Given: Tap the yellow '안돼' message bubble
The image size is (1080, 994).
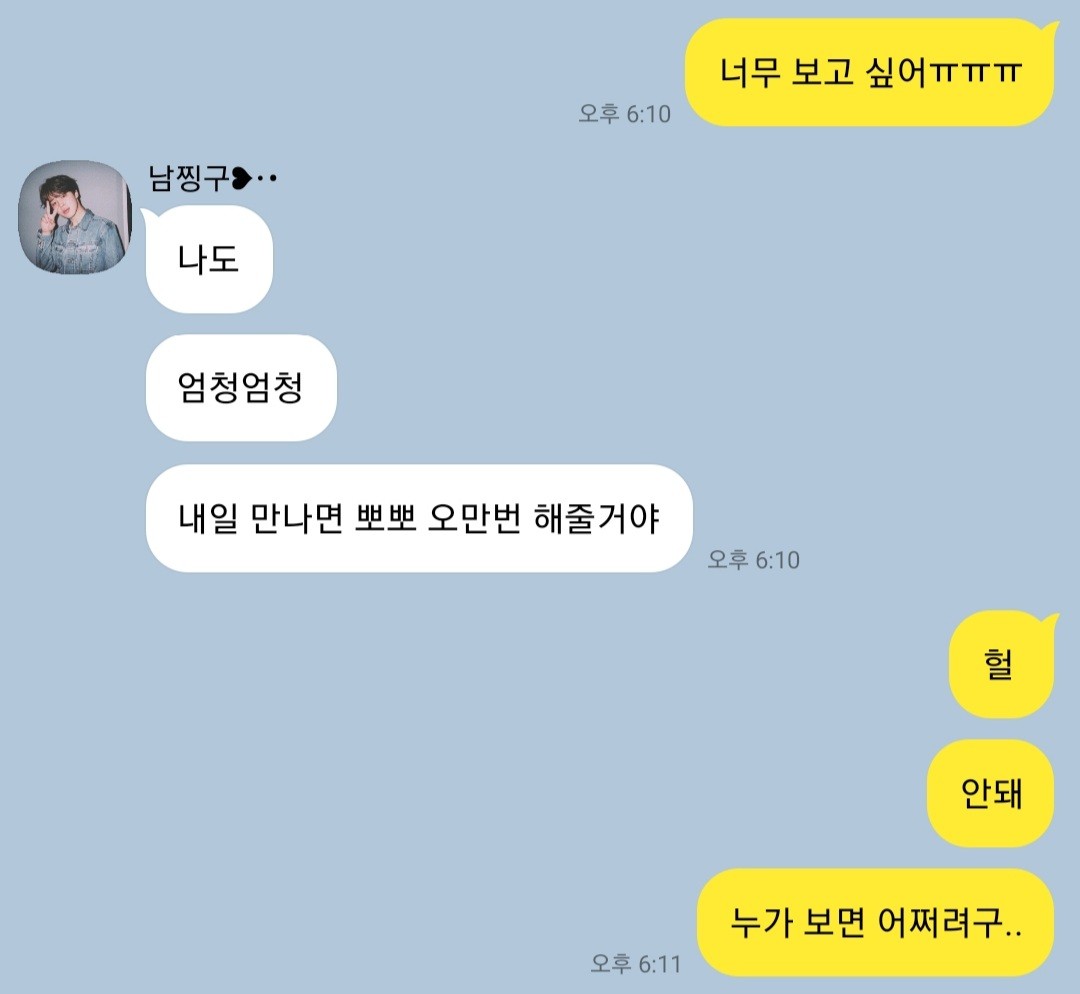Looking at the screenshot, I should click(990, 794).
